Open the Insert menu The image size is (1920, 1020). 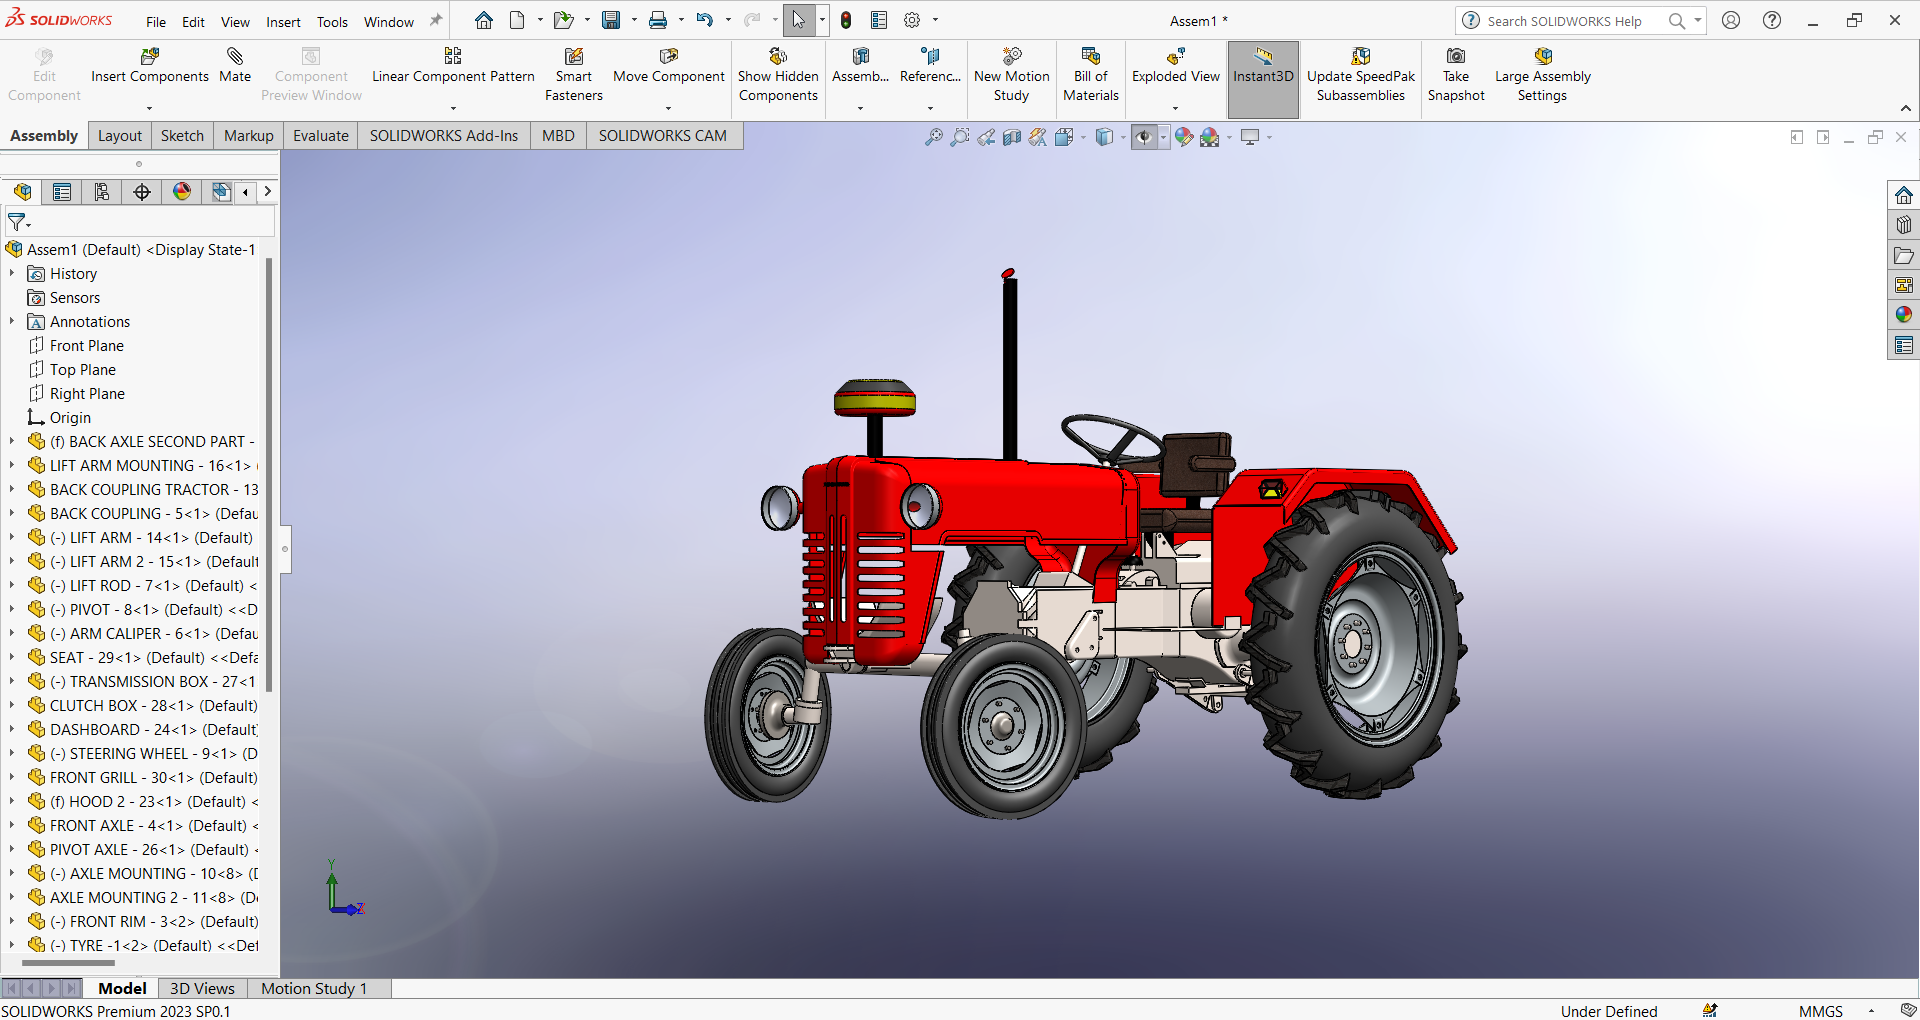coord(283,22)
